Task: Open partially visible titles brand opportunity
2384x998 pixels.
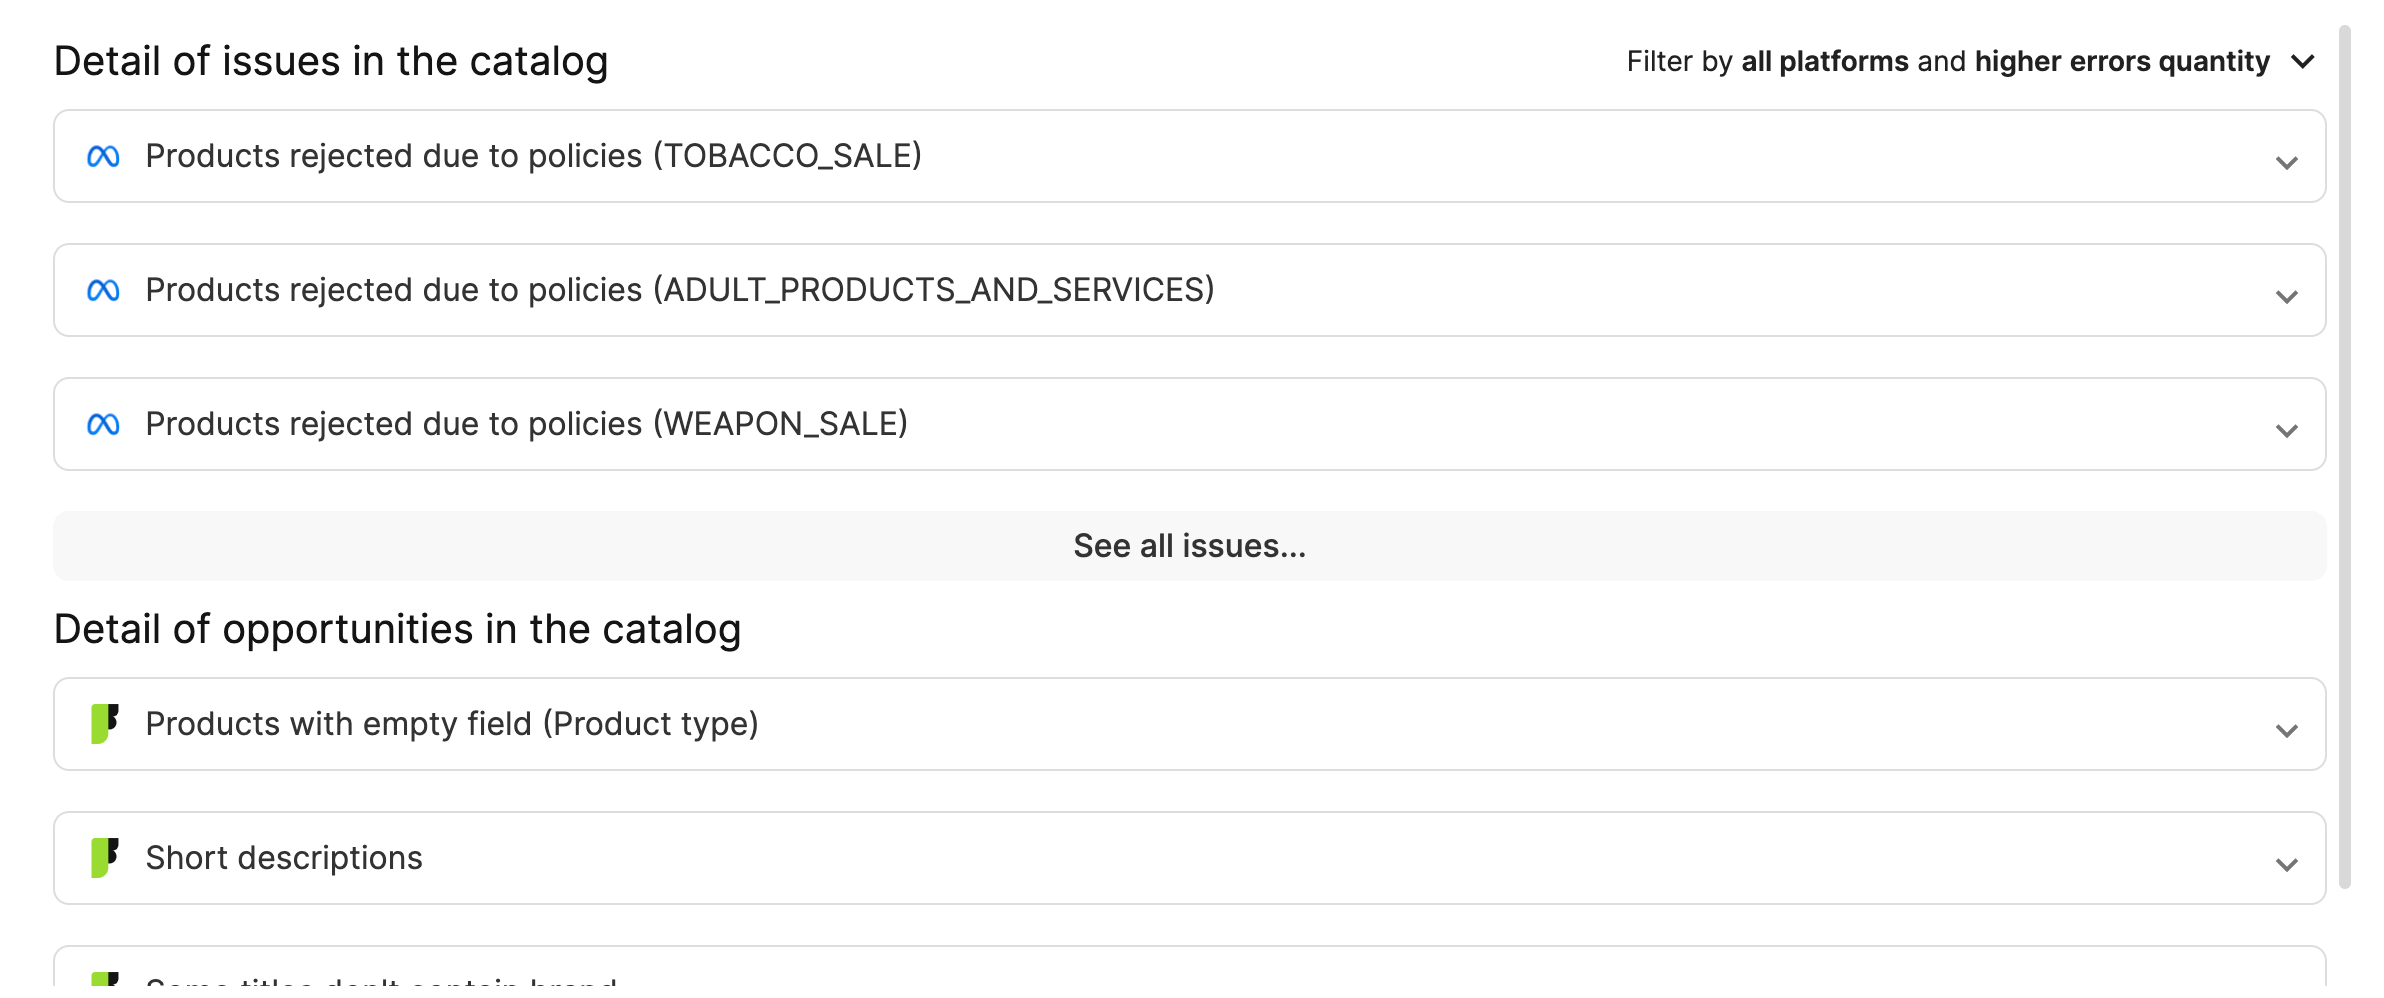Action: [1190, 968]
